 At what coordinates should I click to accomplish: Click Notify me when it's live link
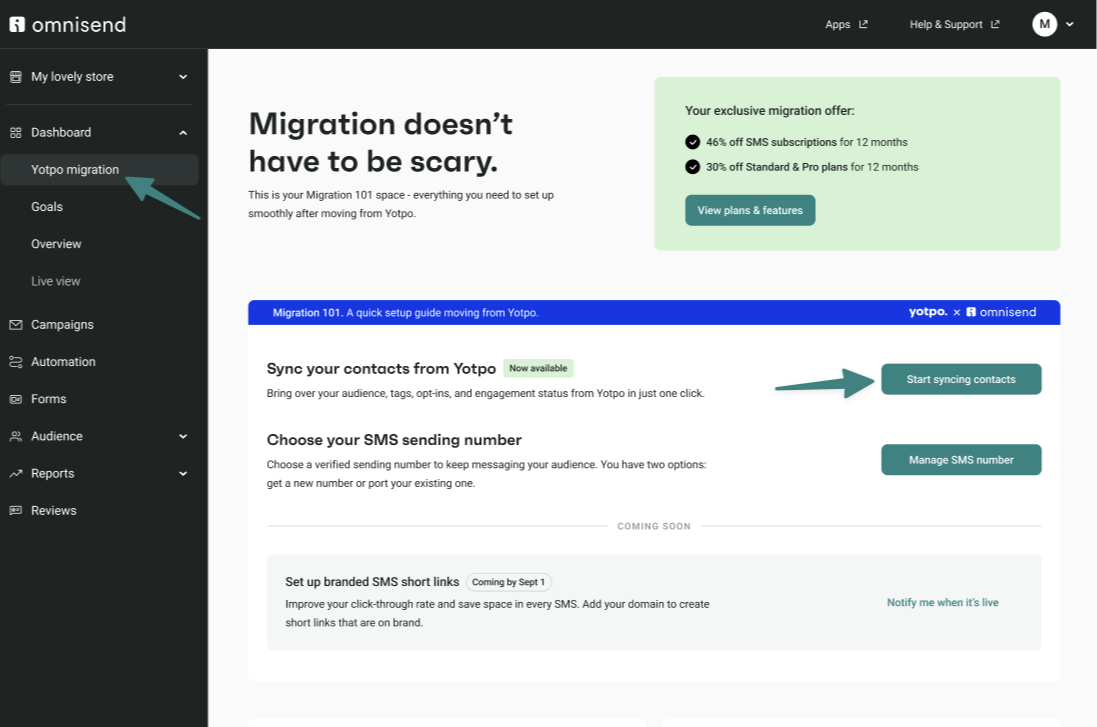942,603
